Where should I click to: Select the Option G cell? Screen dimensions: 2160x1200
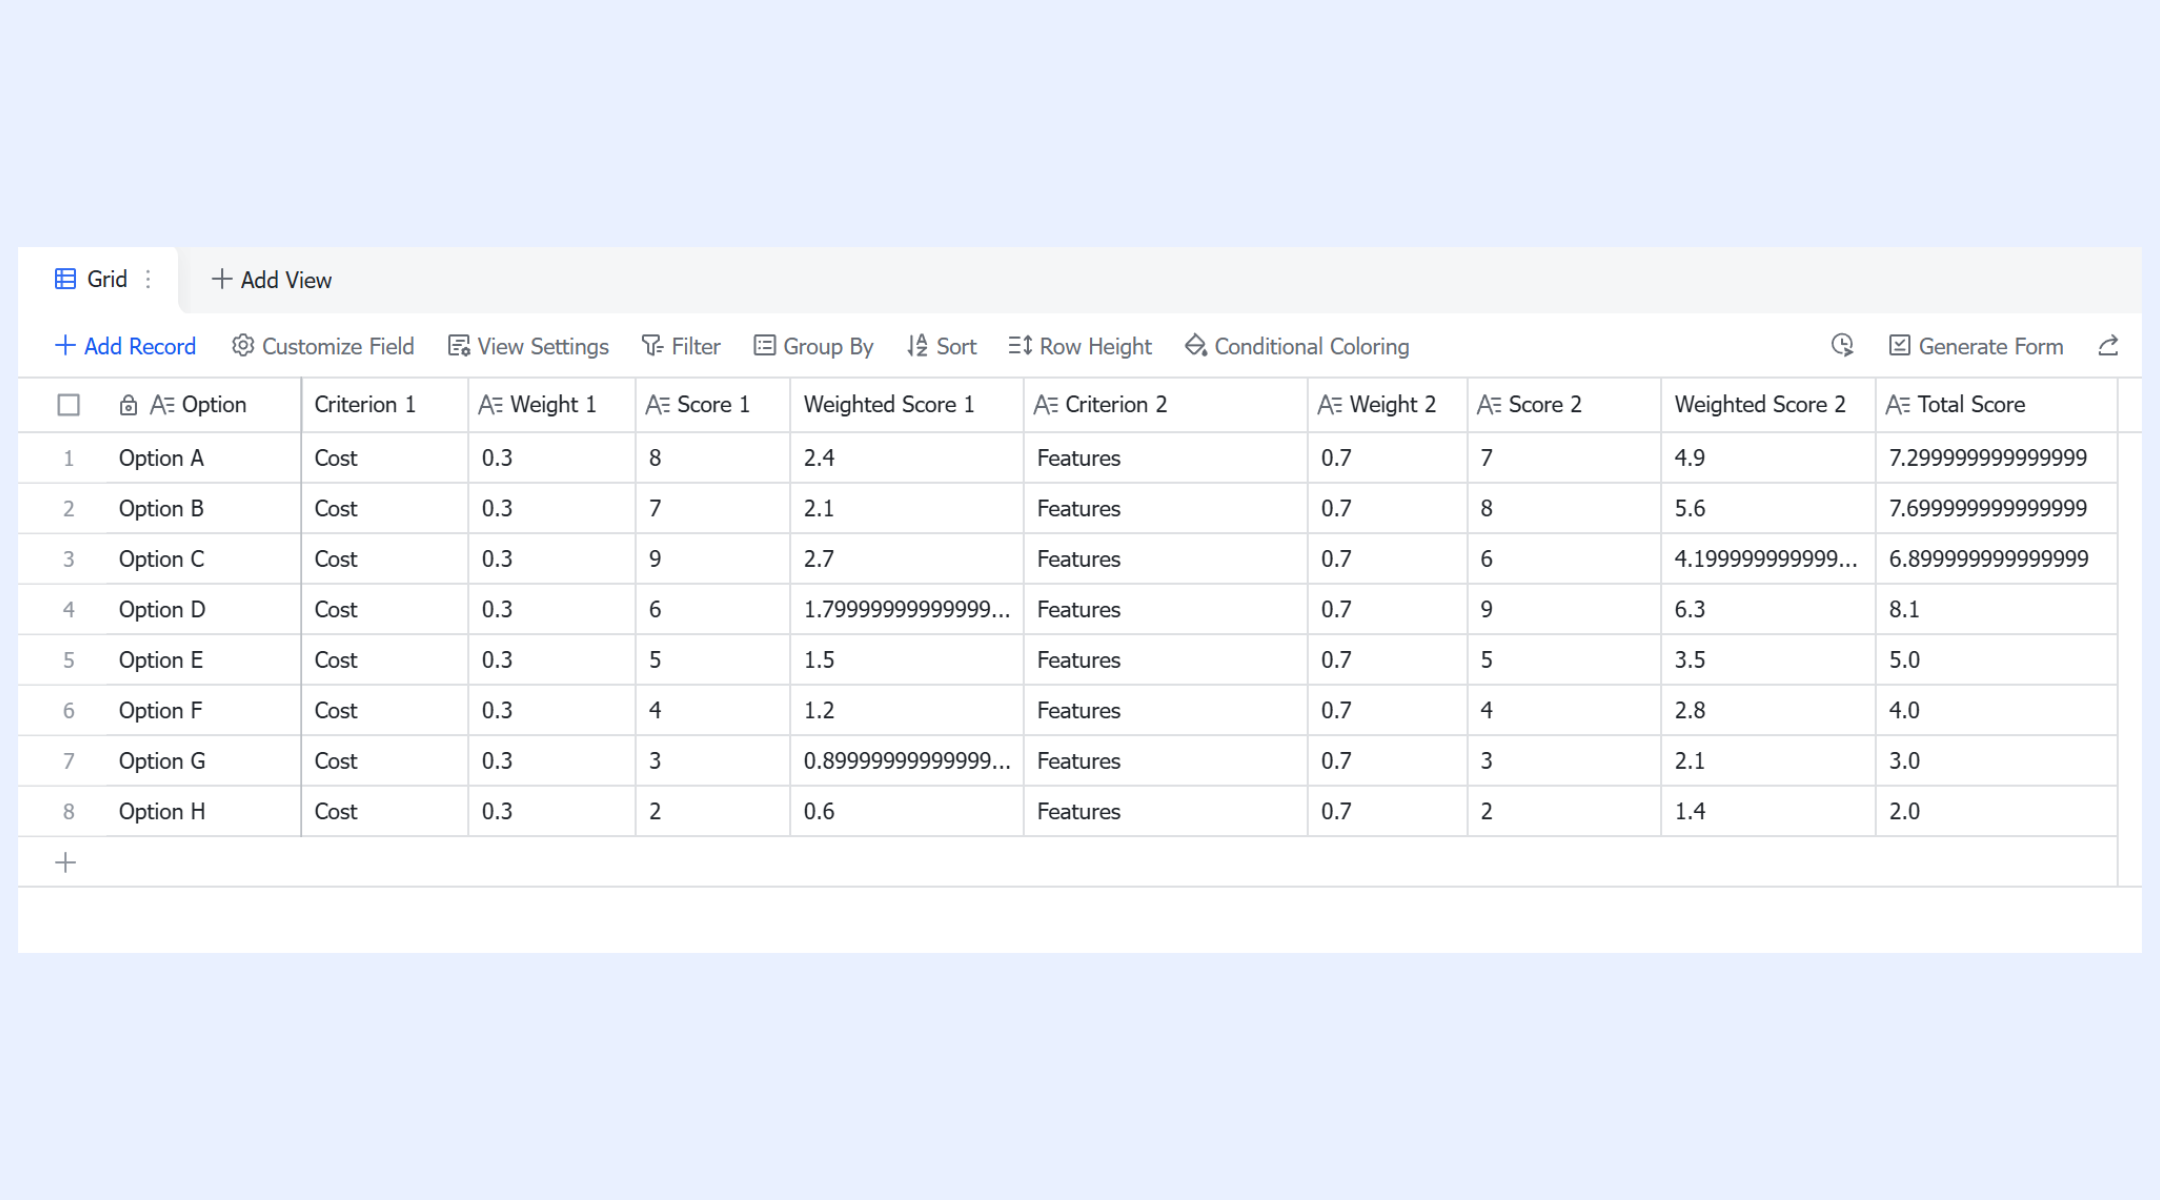tap(204, 761)
